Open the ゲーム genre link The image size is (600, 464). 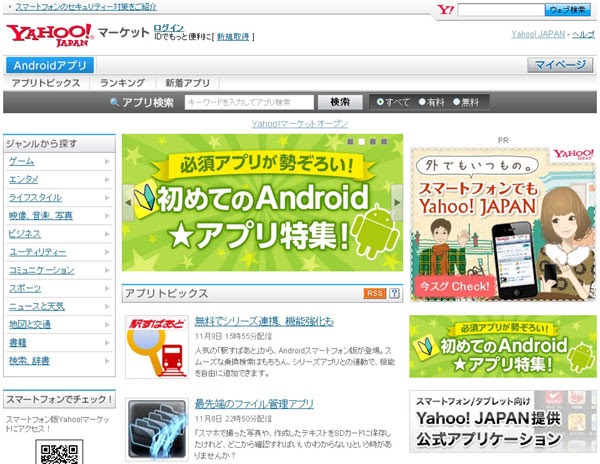pos(21,161)
